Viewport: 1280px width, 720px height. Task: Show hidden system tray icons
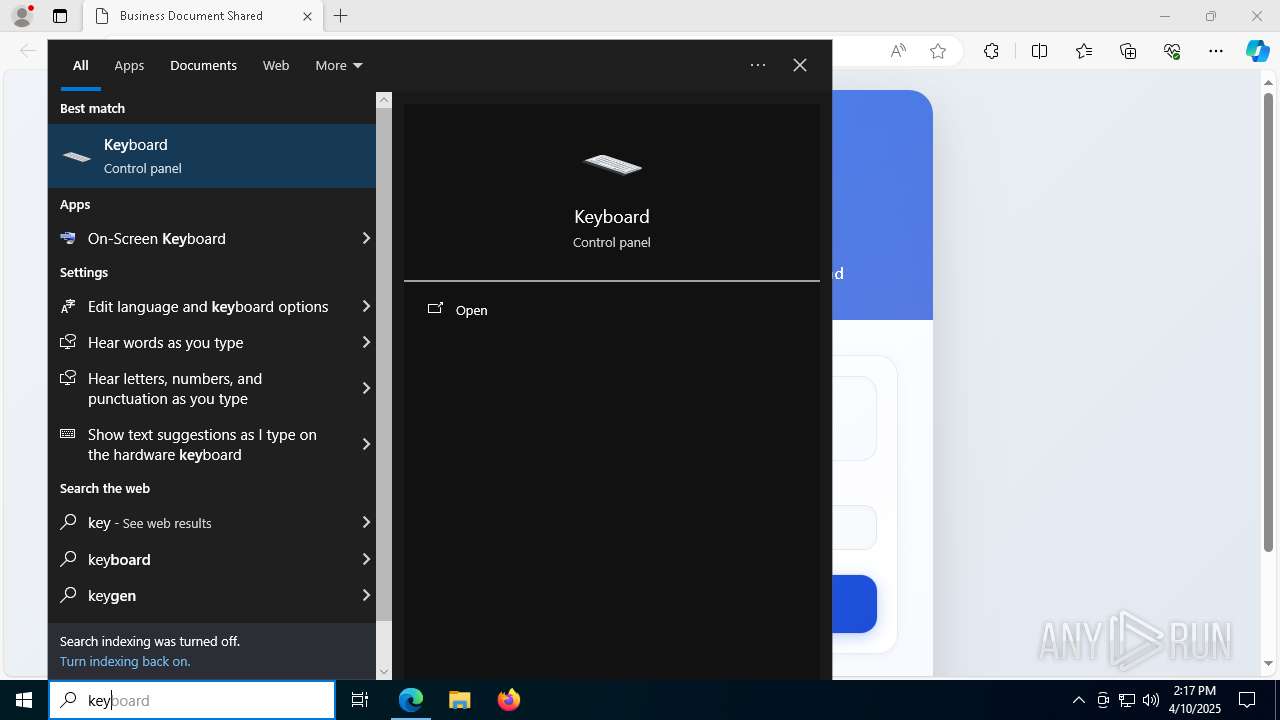pyautogui.click(x=1078, y=700)
